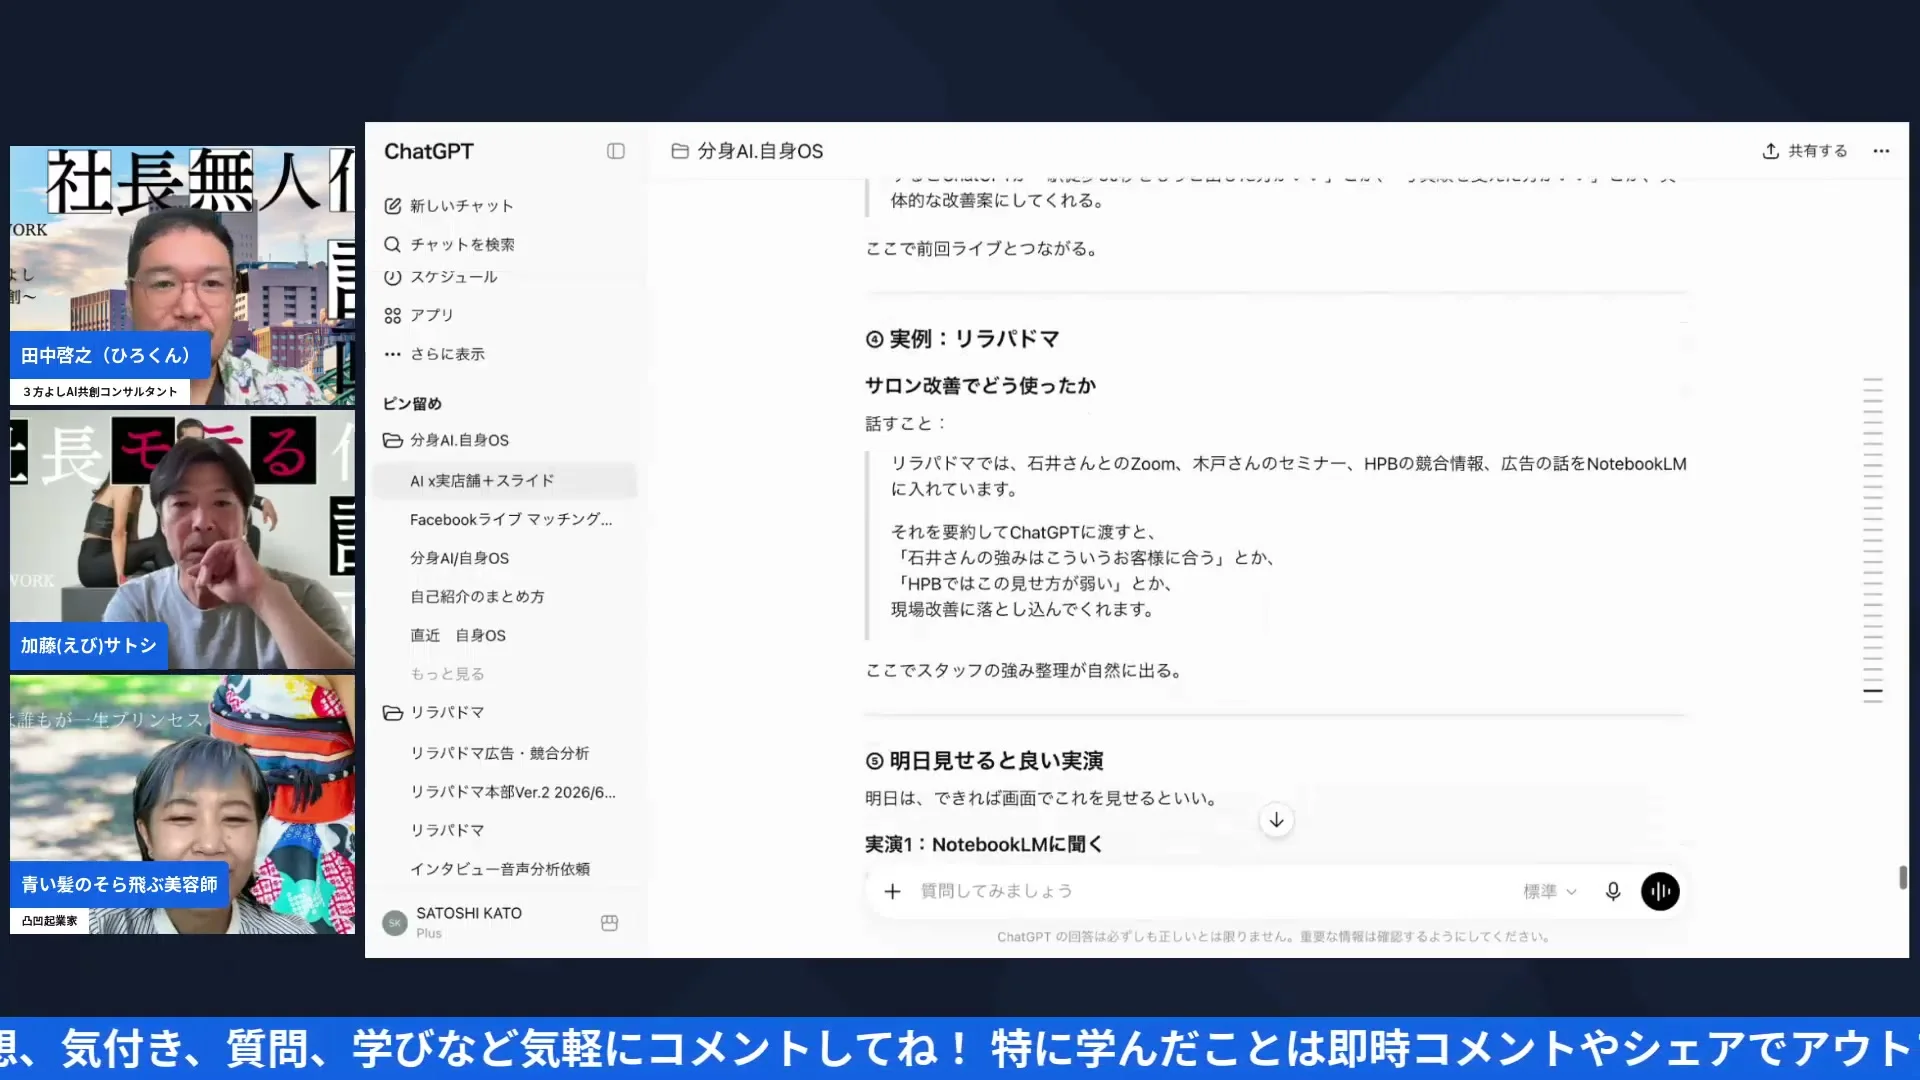Click the plus attach icon in input
This screenshot has height=1080, width=1920.
[x=893, y=891]
